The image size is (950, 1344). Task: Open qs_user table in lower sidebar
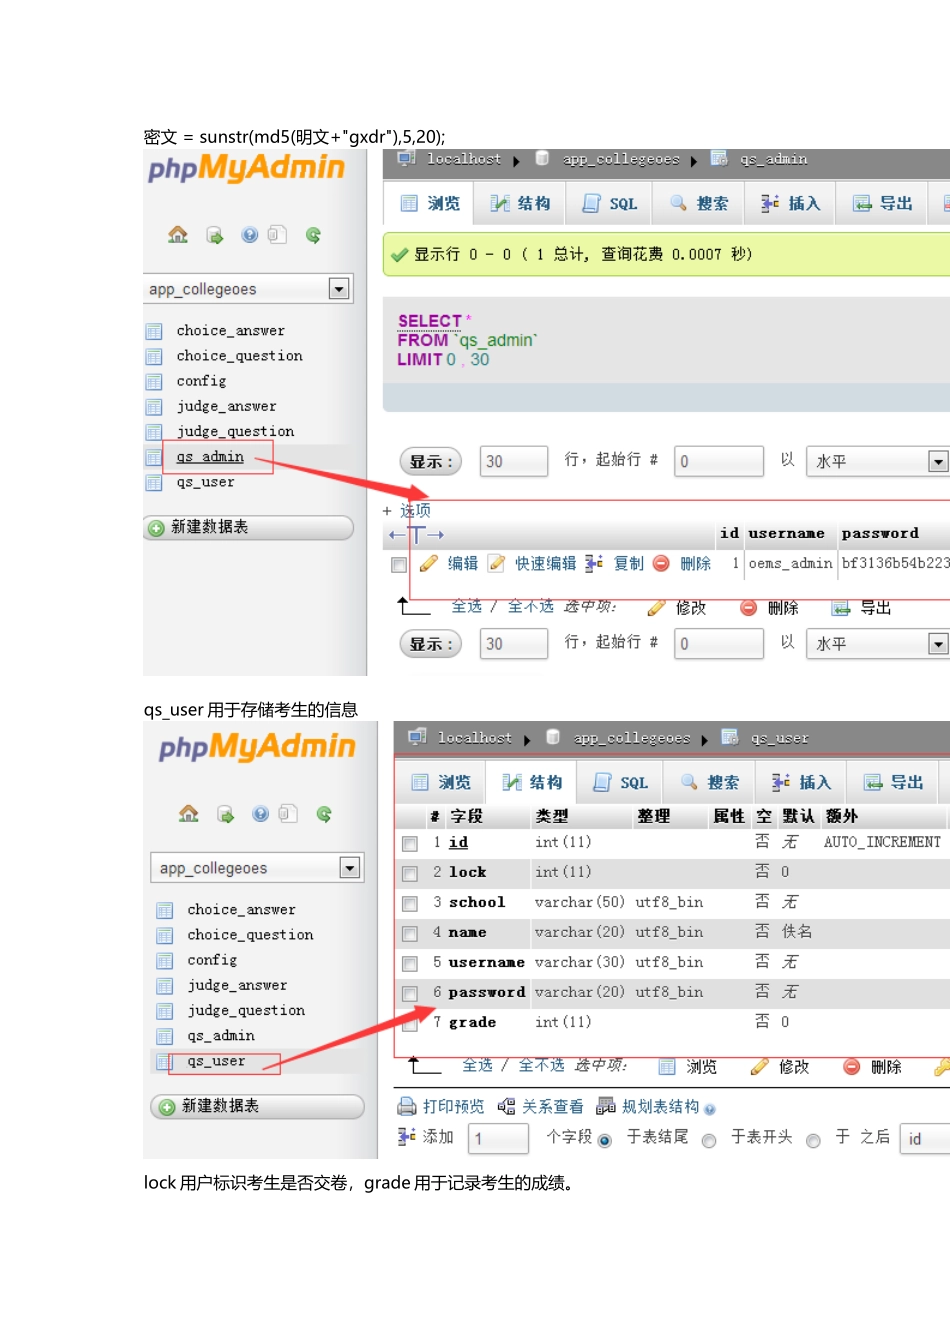(216, 1061)
